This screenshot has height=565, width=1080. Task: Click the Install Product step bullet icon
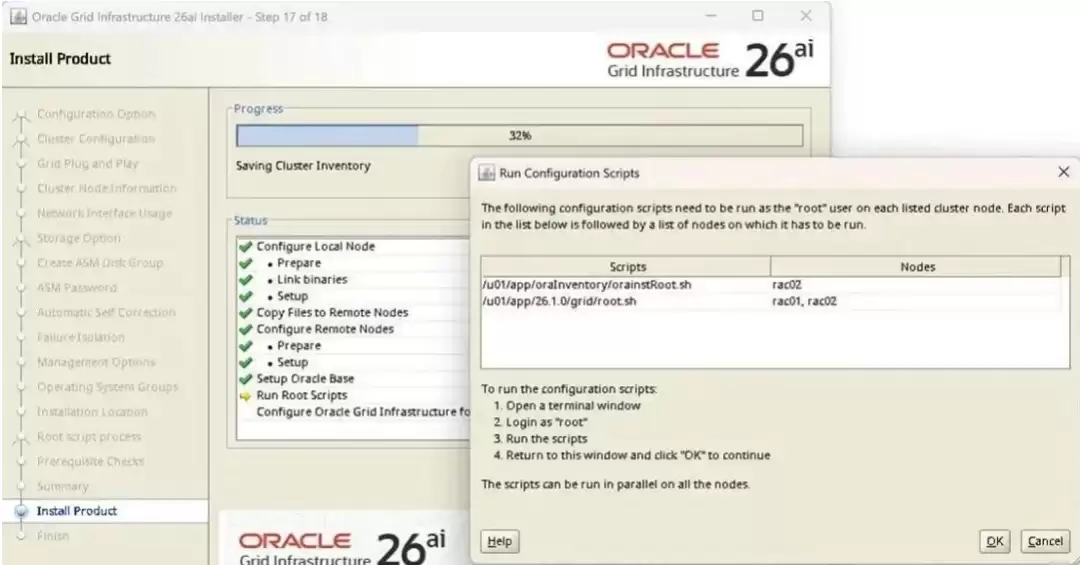(x=21, y=511)
